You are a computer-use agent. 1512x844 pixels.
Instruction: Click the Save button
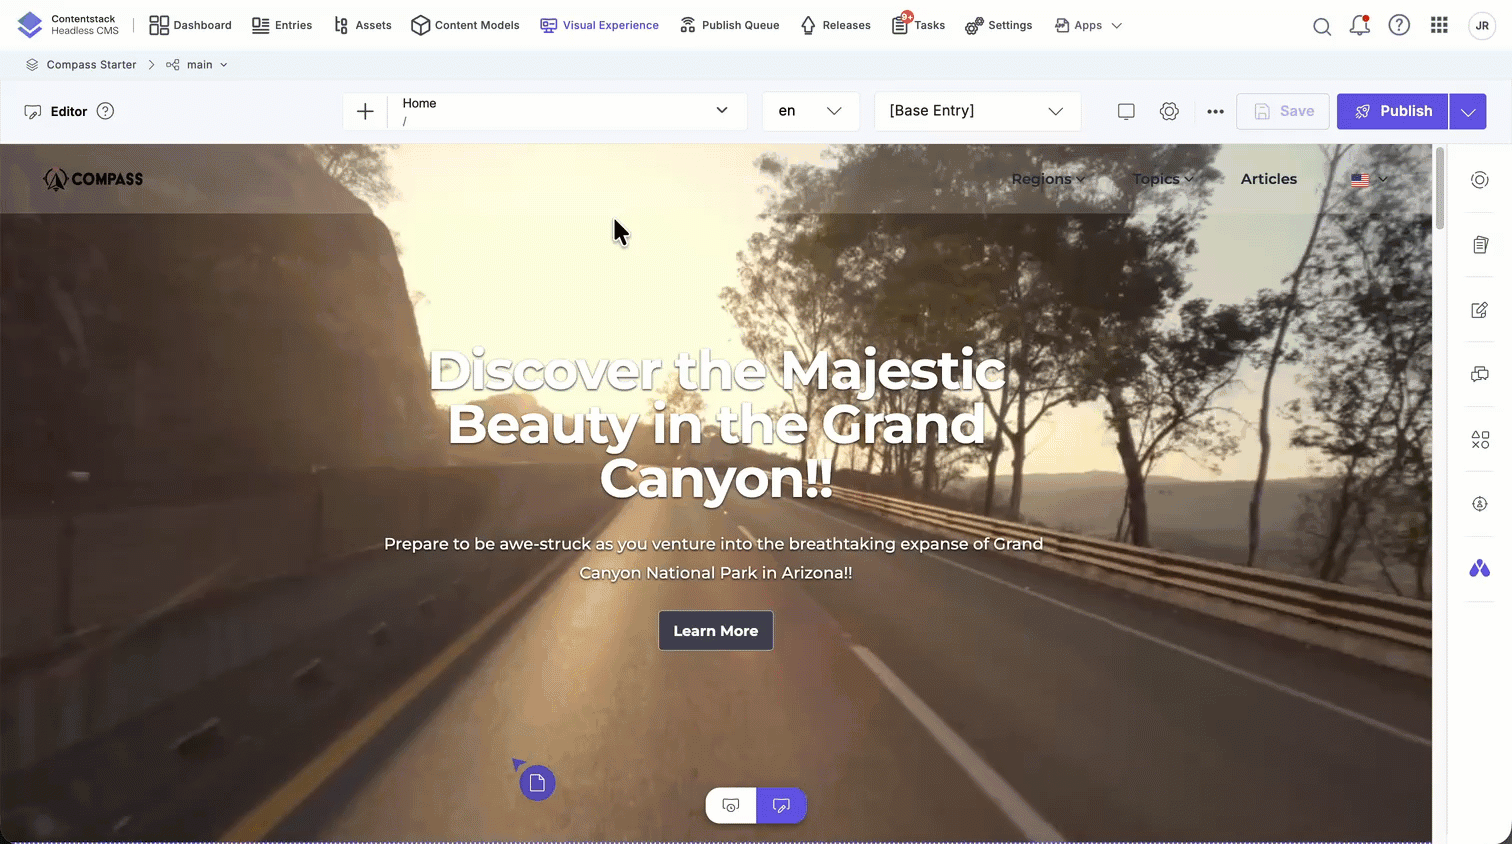[1283, 111]
